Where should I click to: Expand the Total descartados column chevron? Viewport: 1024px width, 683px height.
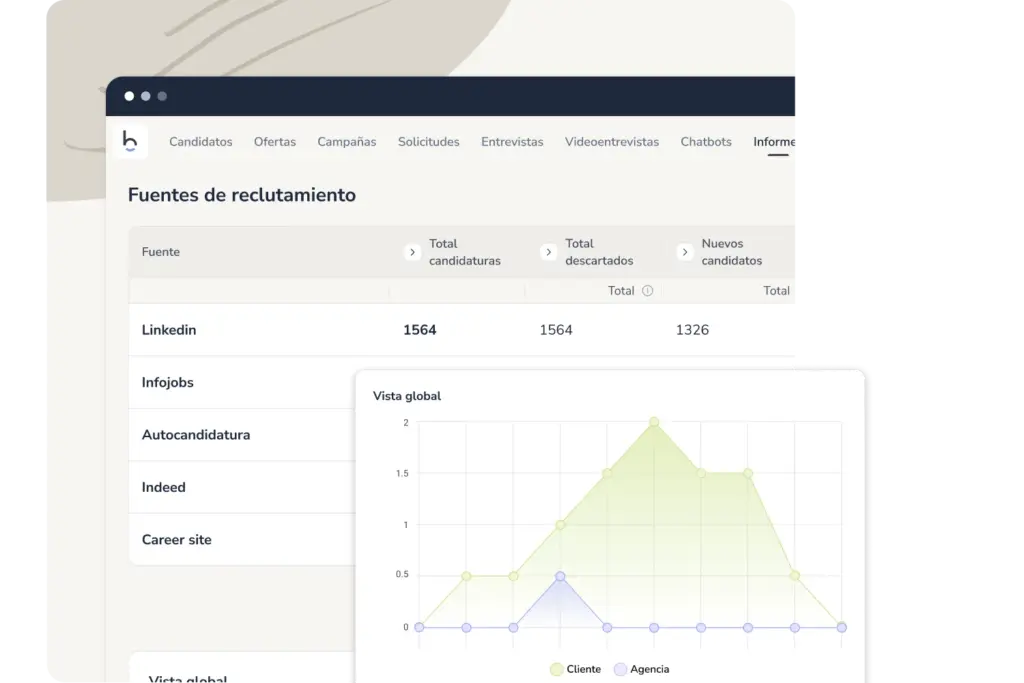[549, 252]
